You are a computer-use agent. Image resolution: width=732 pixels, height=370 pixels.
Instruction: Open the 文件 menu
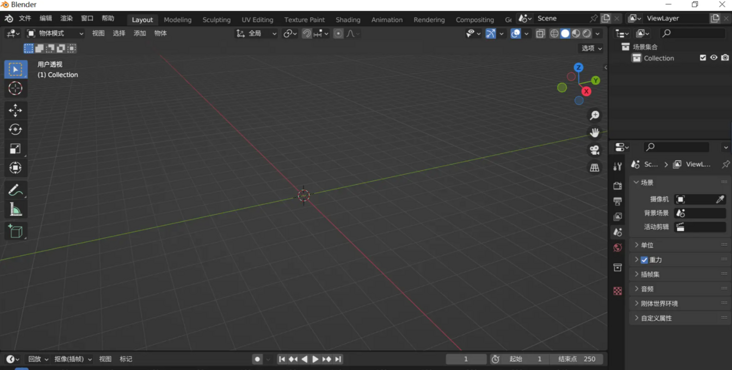pos(25,18)
